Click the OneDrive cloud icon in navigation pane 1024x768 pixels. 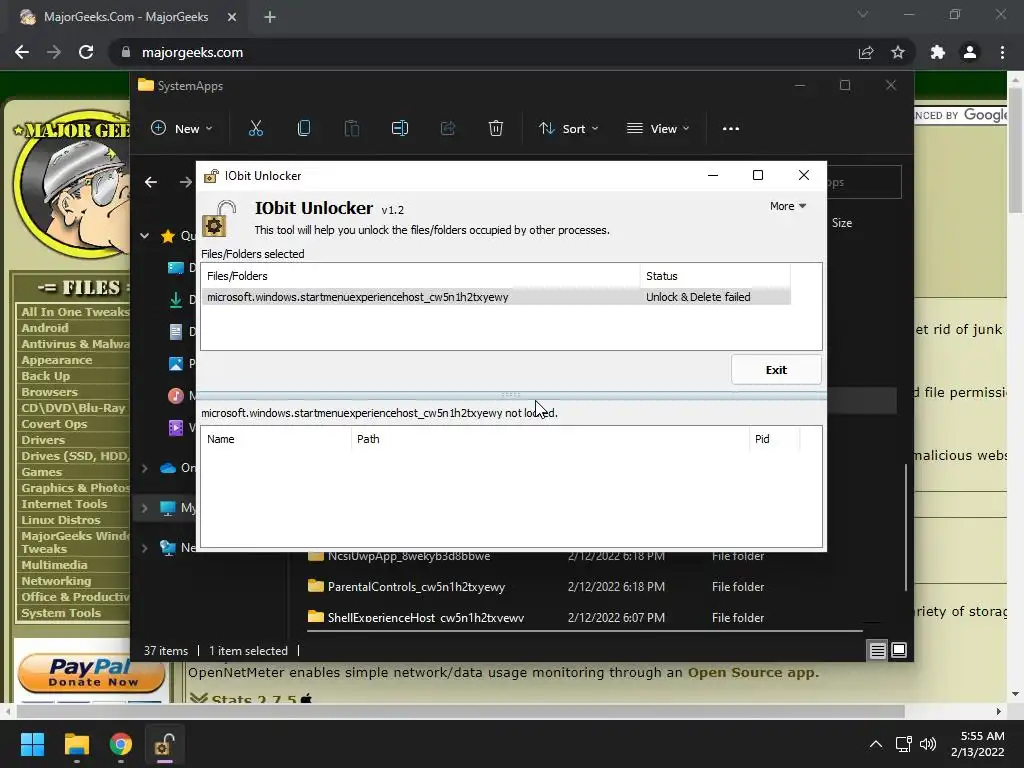[x=168, y=468]
